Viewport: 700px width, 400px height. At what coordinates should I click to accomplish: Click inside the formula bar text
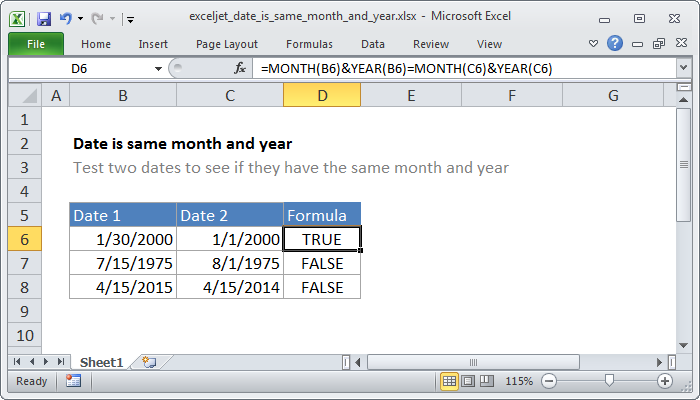click(x=406, y=69)
